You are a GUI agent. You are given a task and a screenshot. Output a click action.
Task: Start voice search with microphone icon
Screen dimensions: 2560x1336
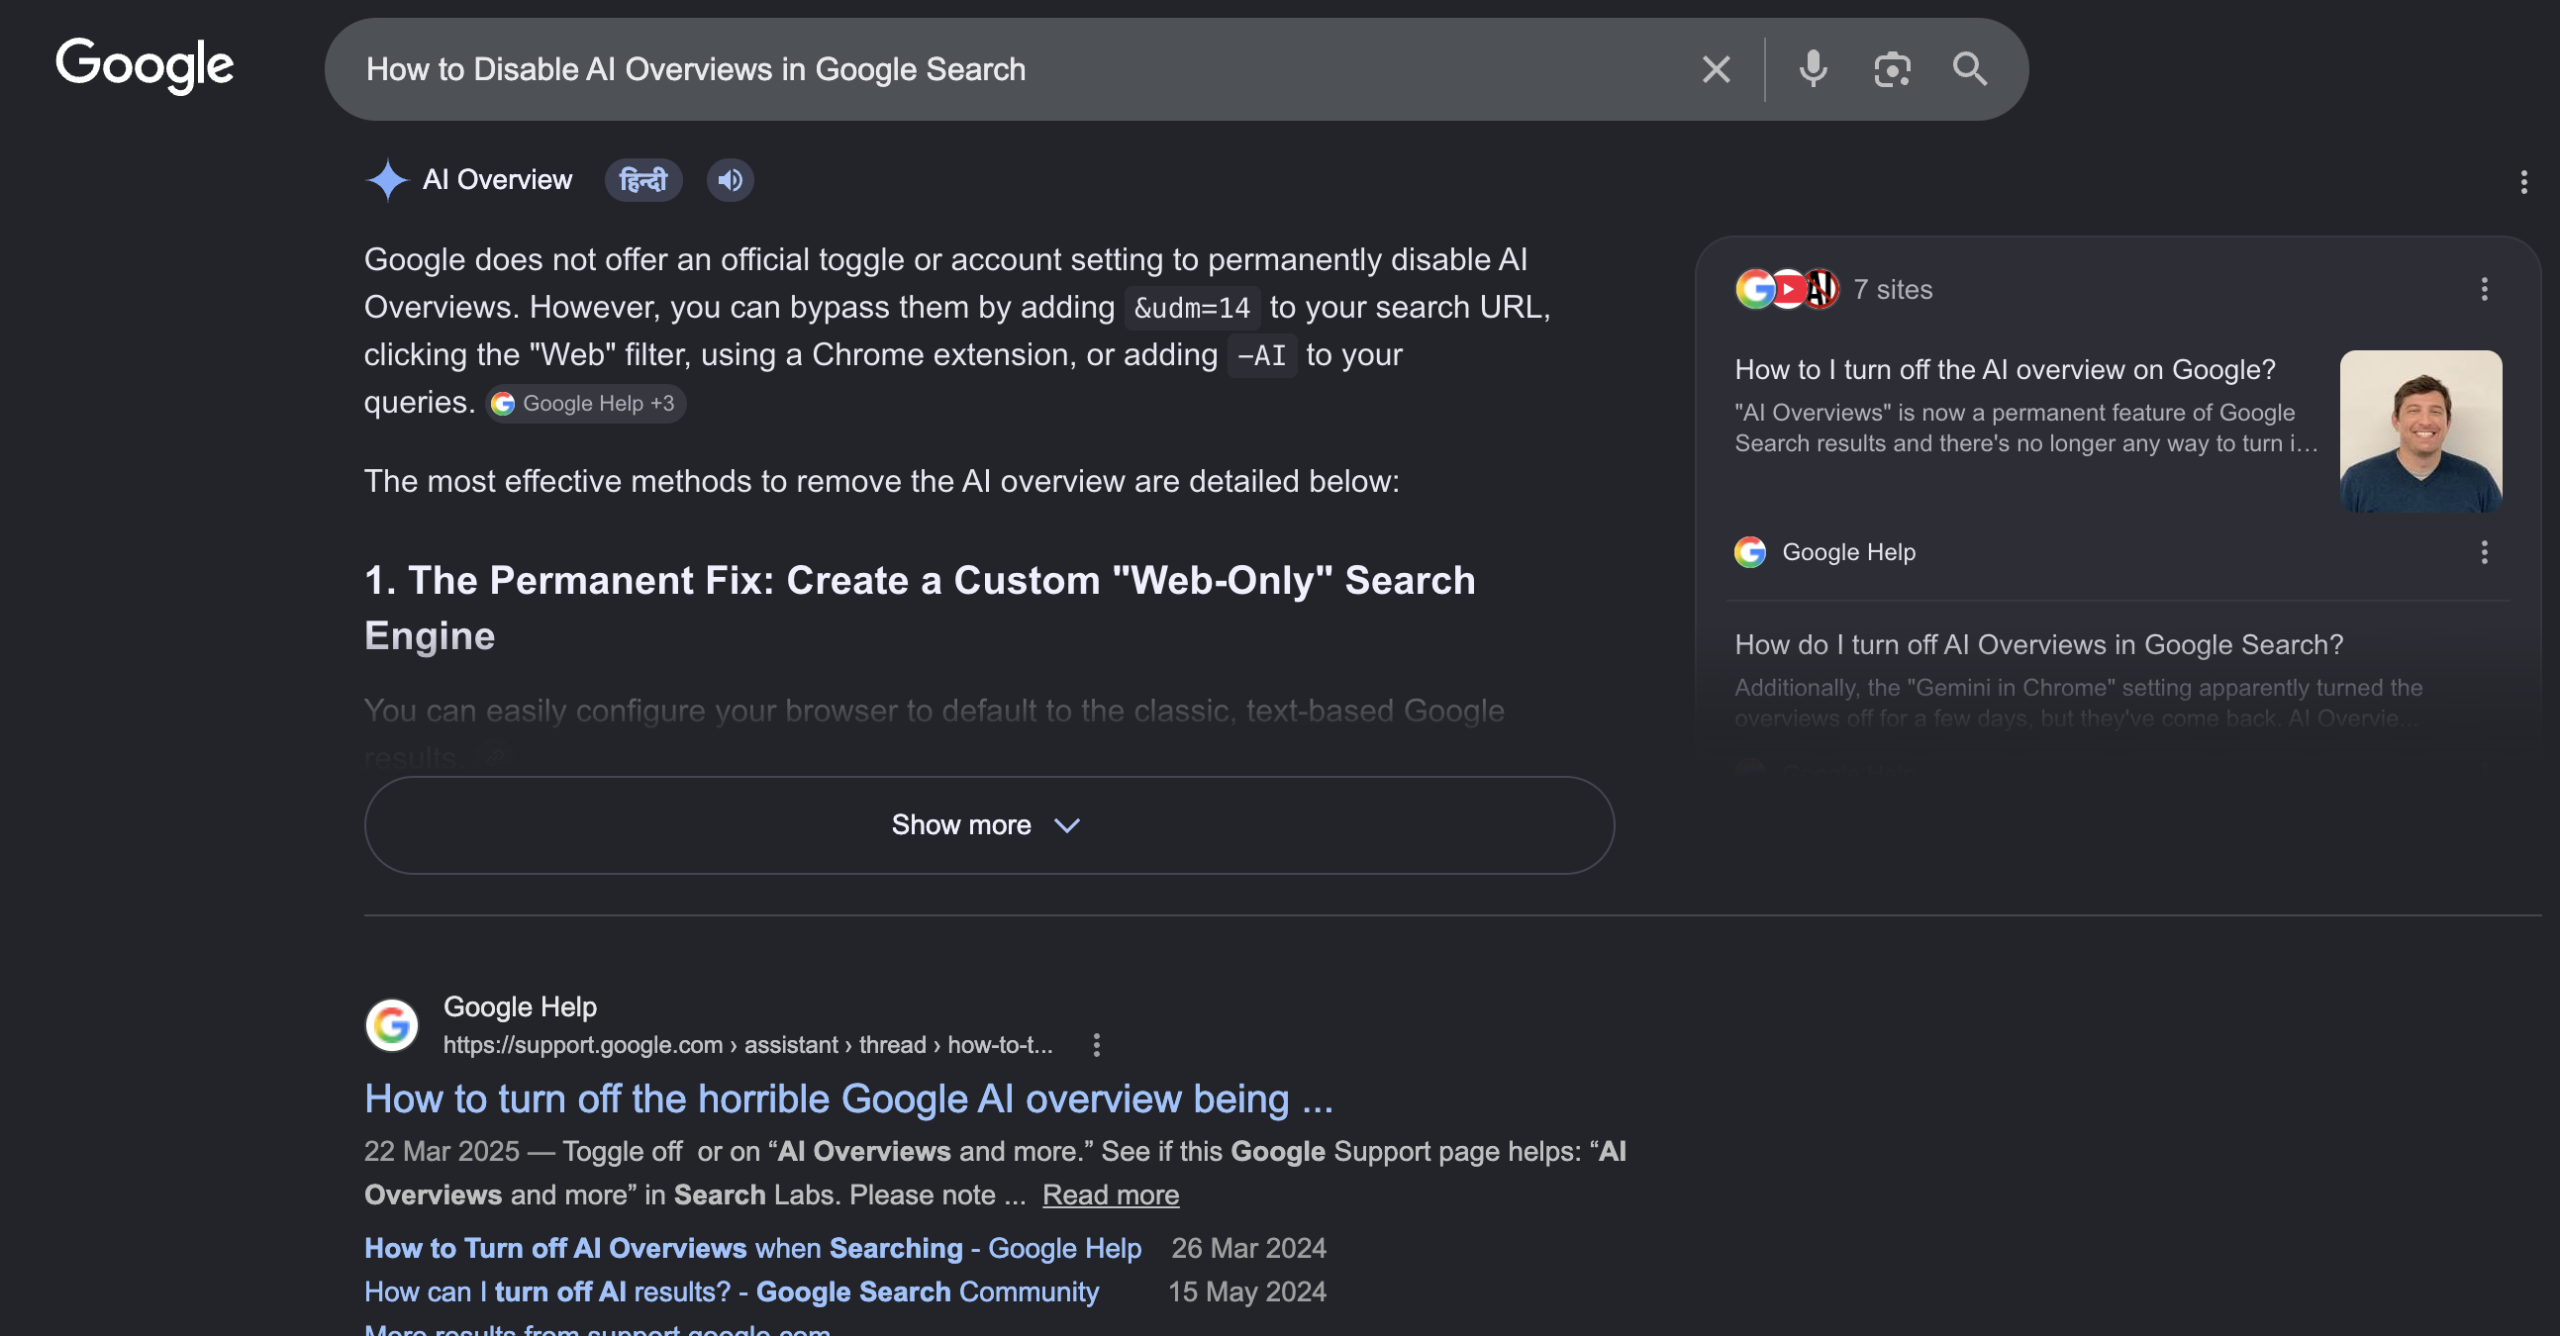(x=1813, y=69)
